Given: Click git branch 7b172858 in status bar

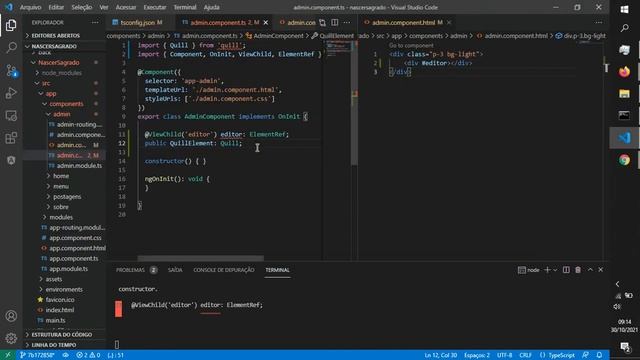Looking at the screenshot, I should coord(37,355).
